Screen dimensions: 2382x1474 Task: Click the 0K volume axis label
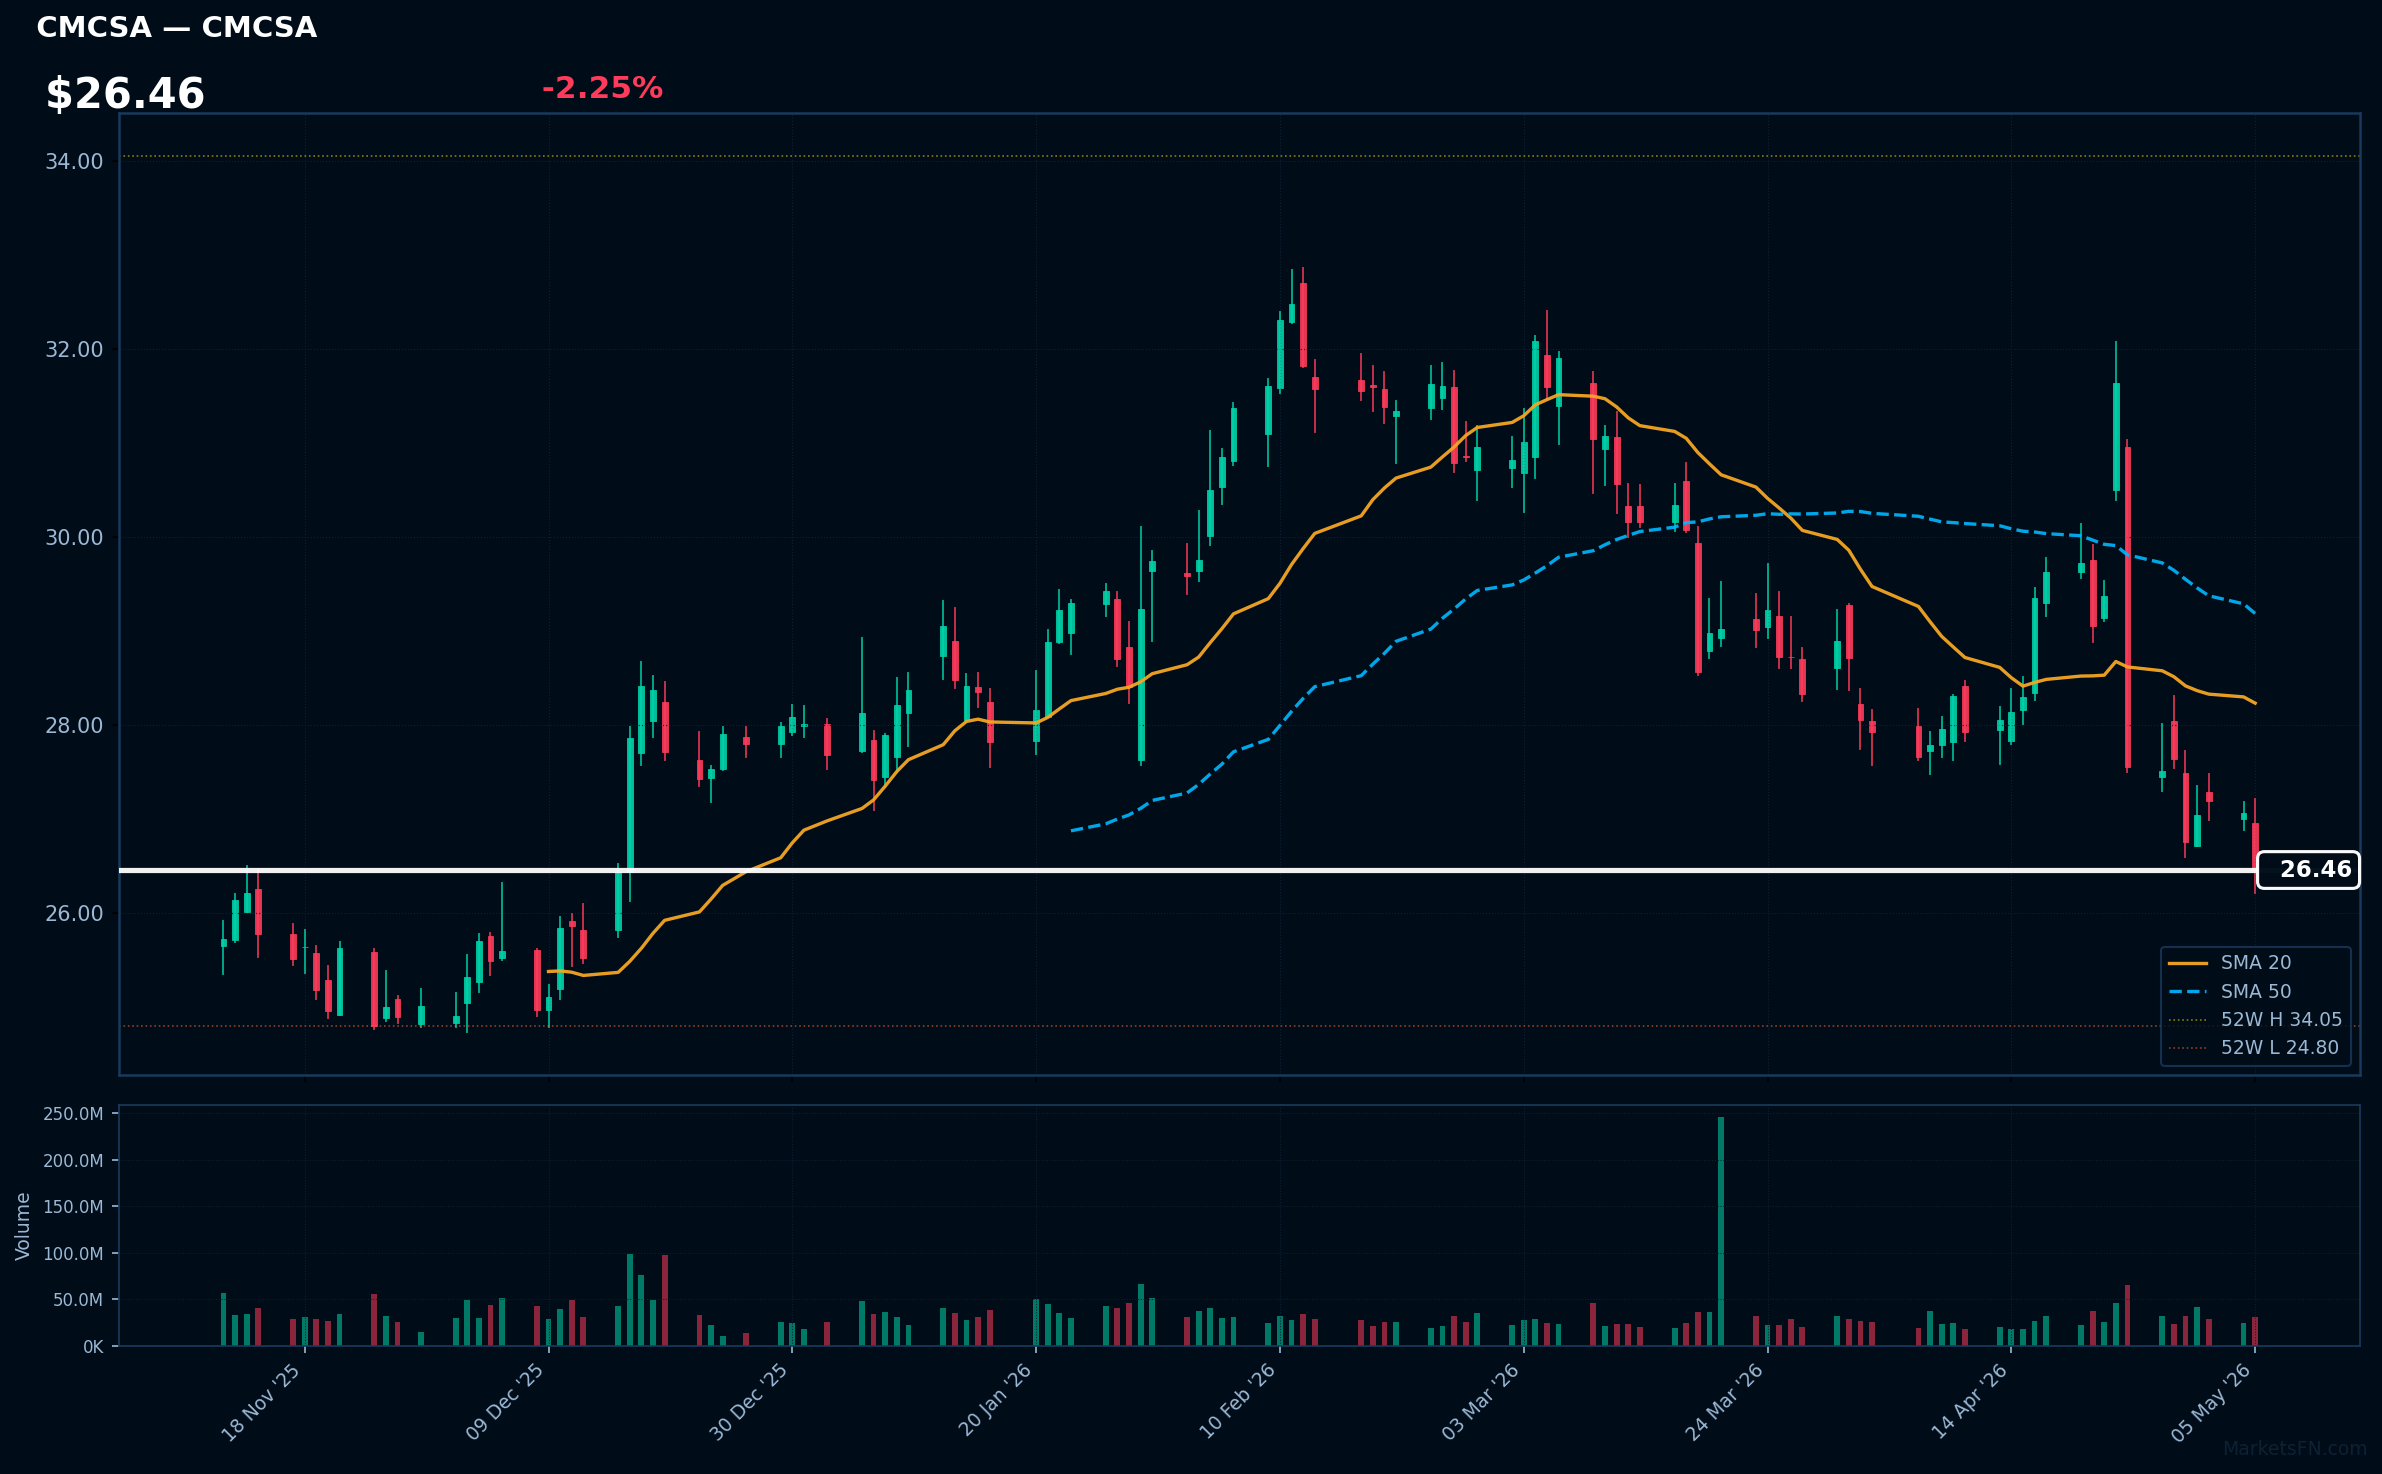pyautogui.click(x=93, y=1347)
